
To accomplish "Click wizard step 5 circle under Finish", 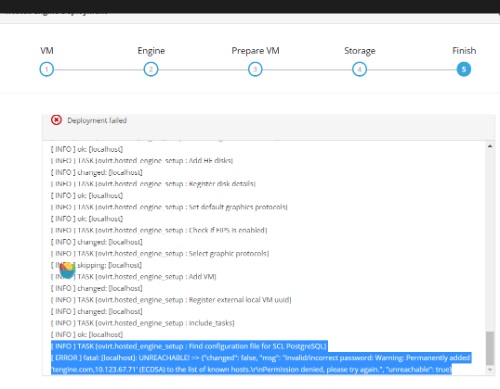I will point(464,69).
